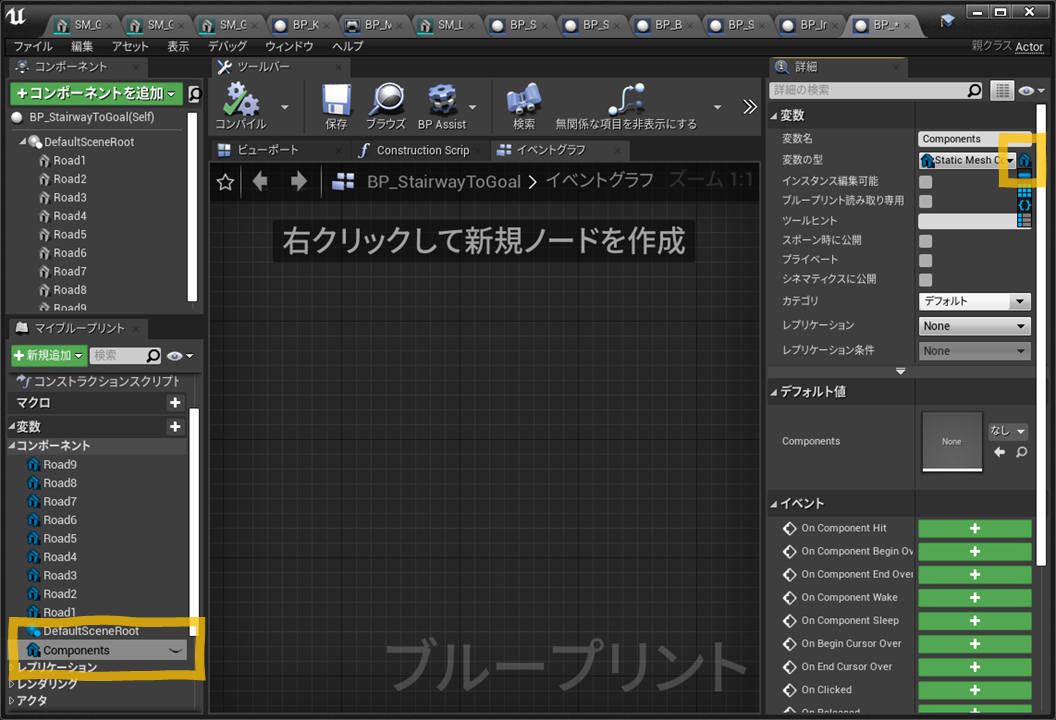Toggle Components variable visibility eye
This screenshot has height=720, width=1056.
[175, 651]
